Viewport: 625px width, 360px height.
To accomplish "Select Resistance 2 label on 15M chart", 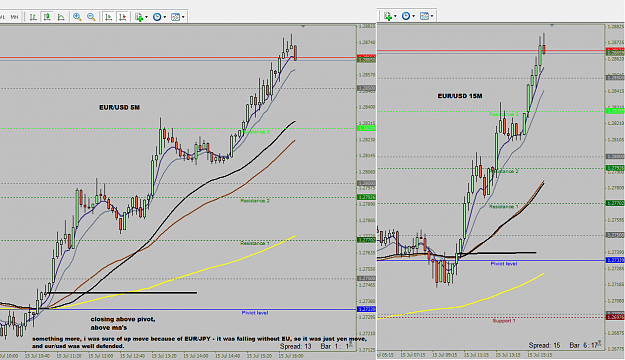I will [504, 171].
